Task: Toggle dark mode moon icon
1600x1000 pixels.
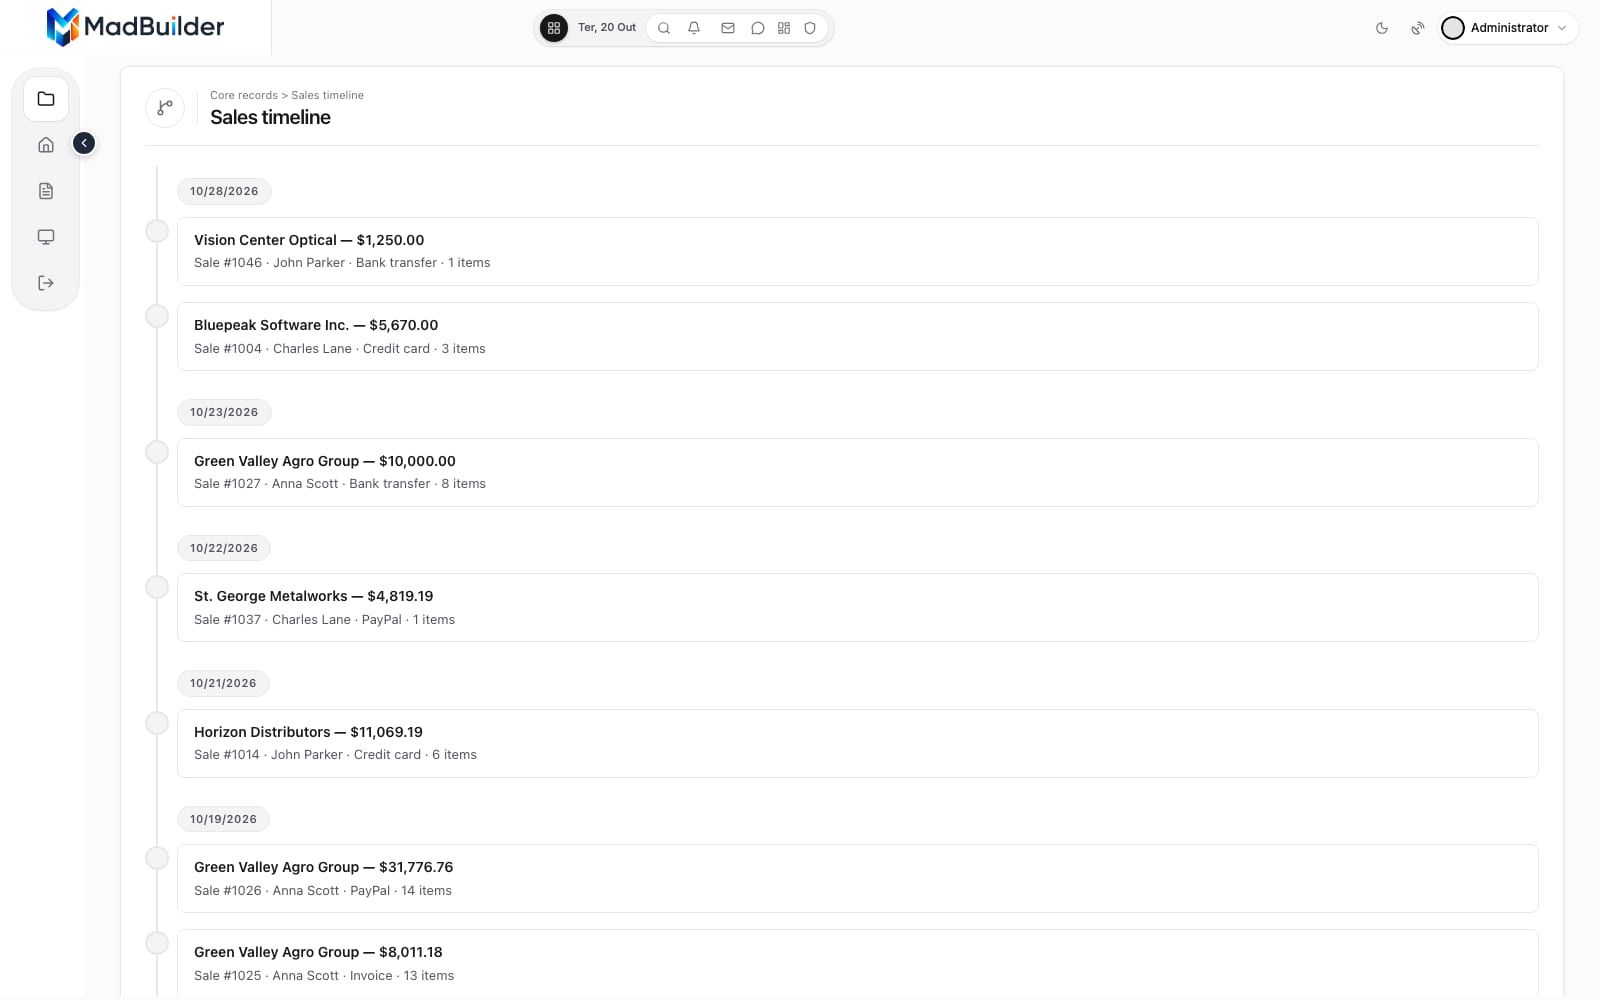Action: click(1382, 28)
